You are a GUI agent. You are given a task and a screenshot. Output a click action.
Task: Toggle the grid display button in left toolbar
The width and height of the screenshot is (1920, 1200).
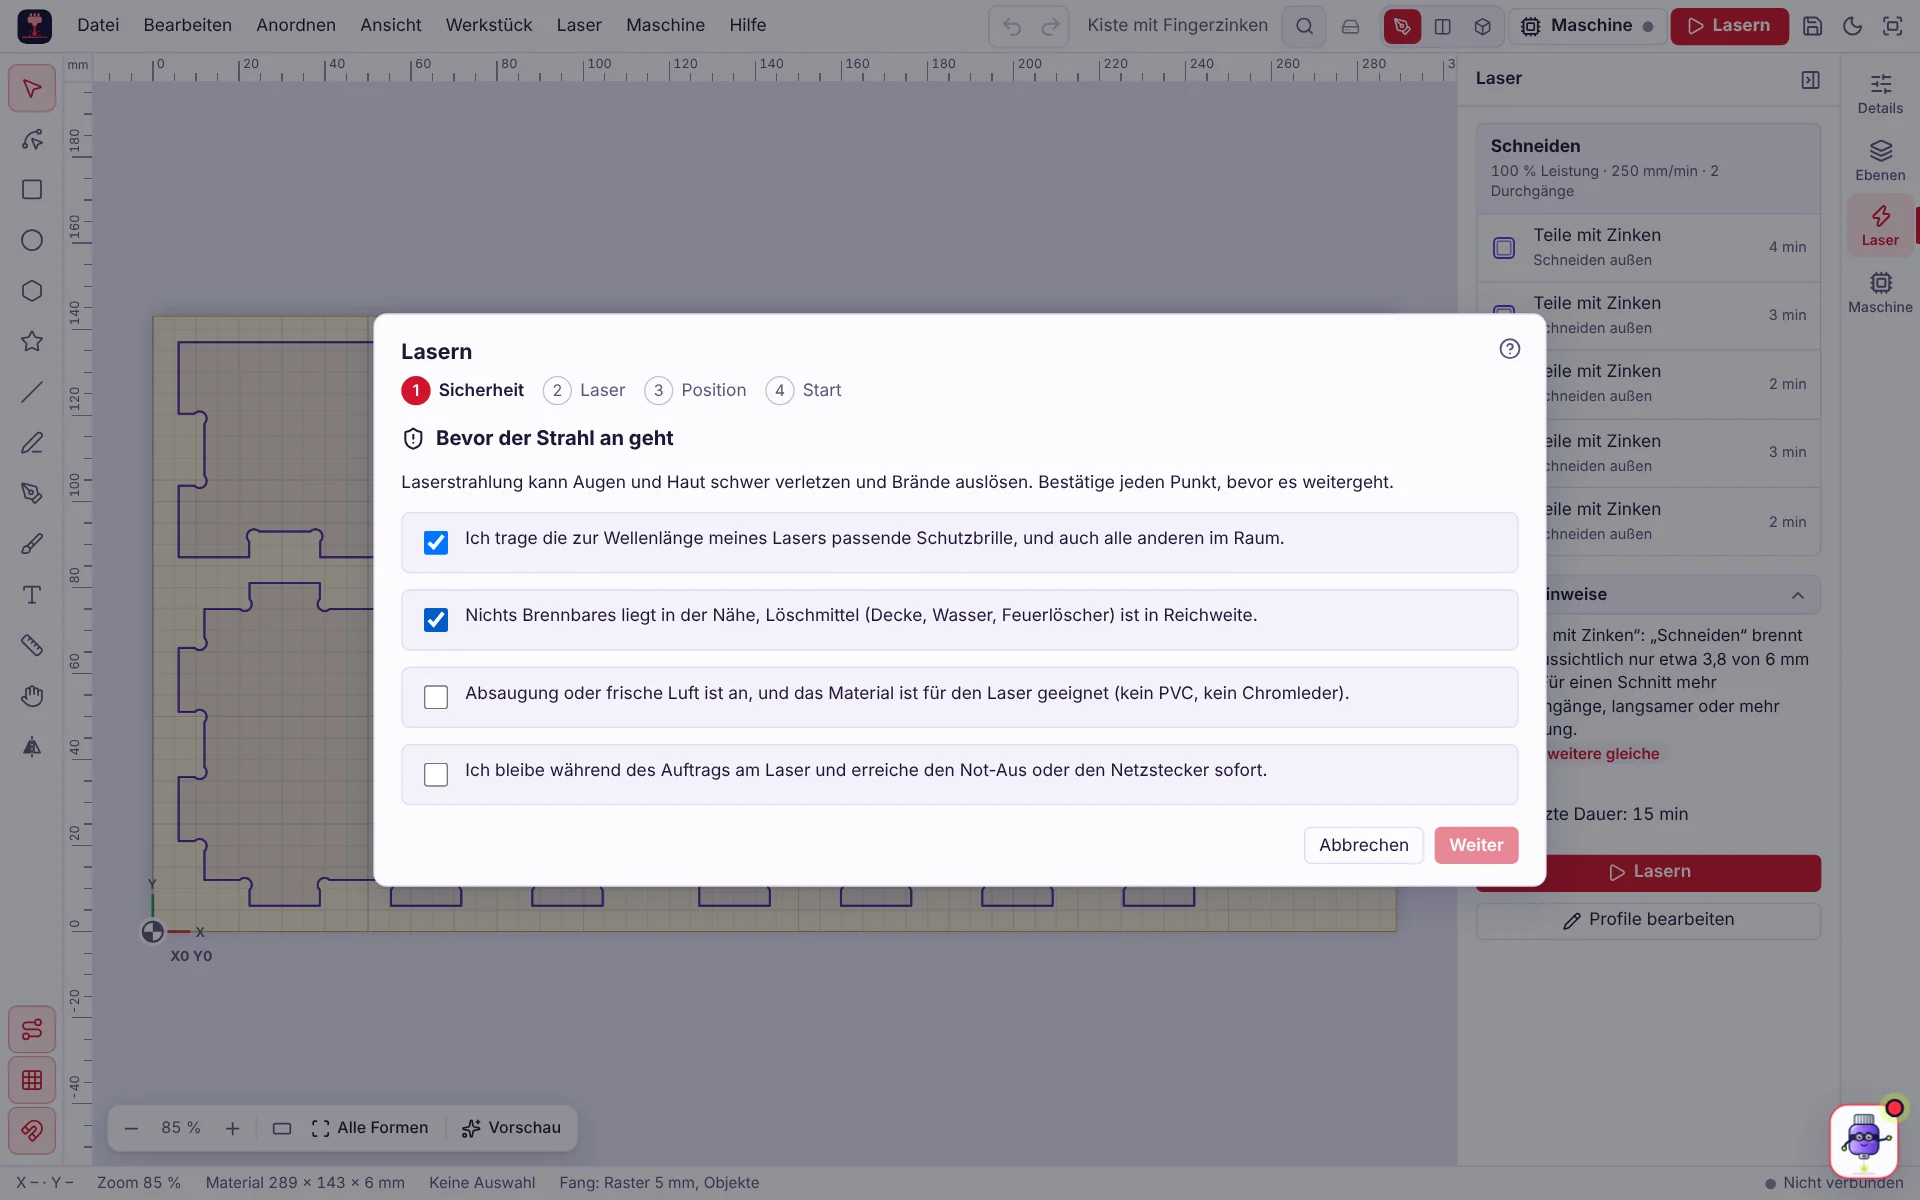pos(32,1080)
